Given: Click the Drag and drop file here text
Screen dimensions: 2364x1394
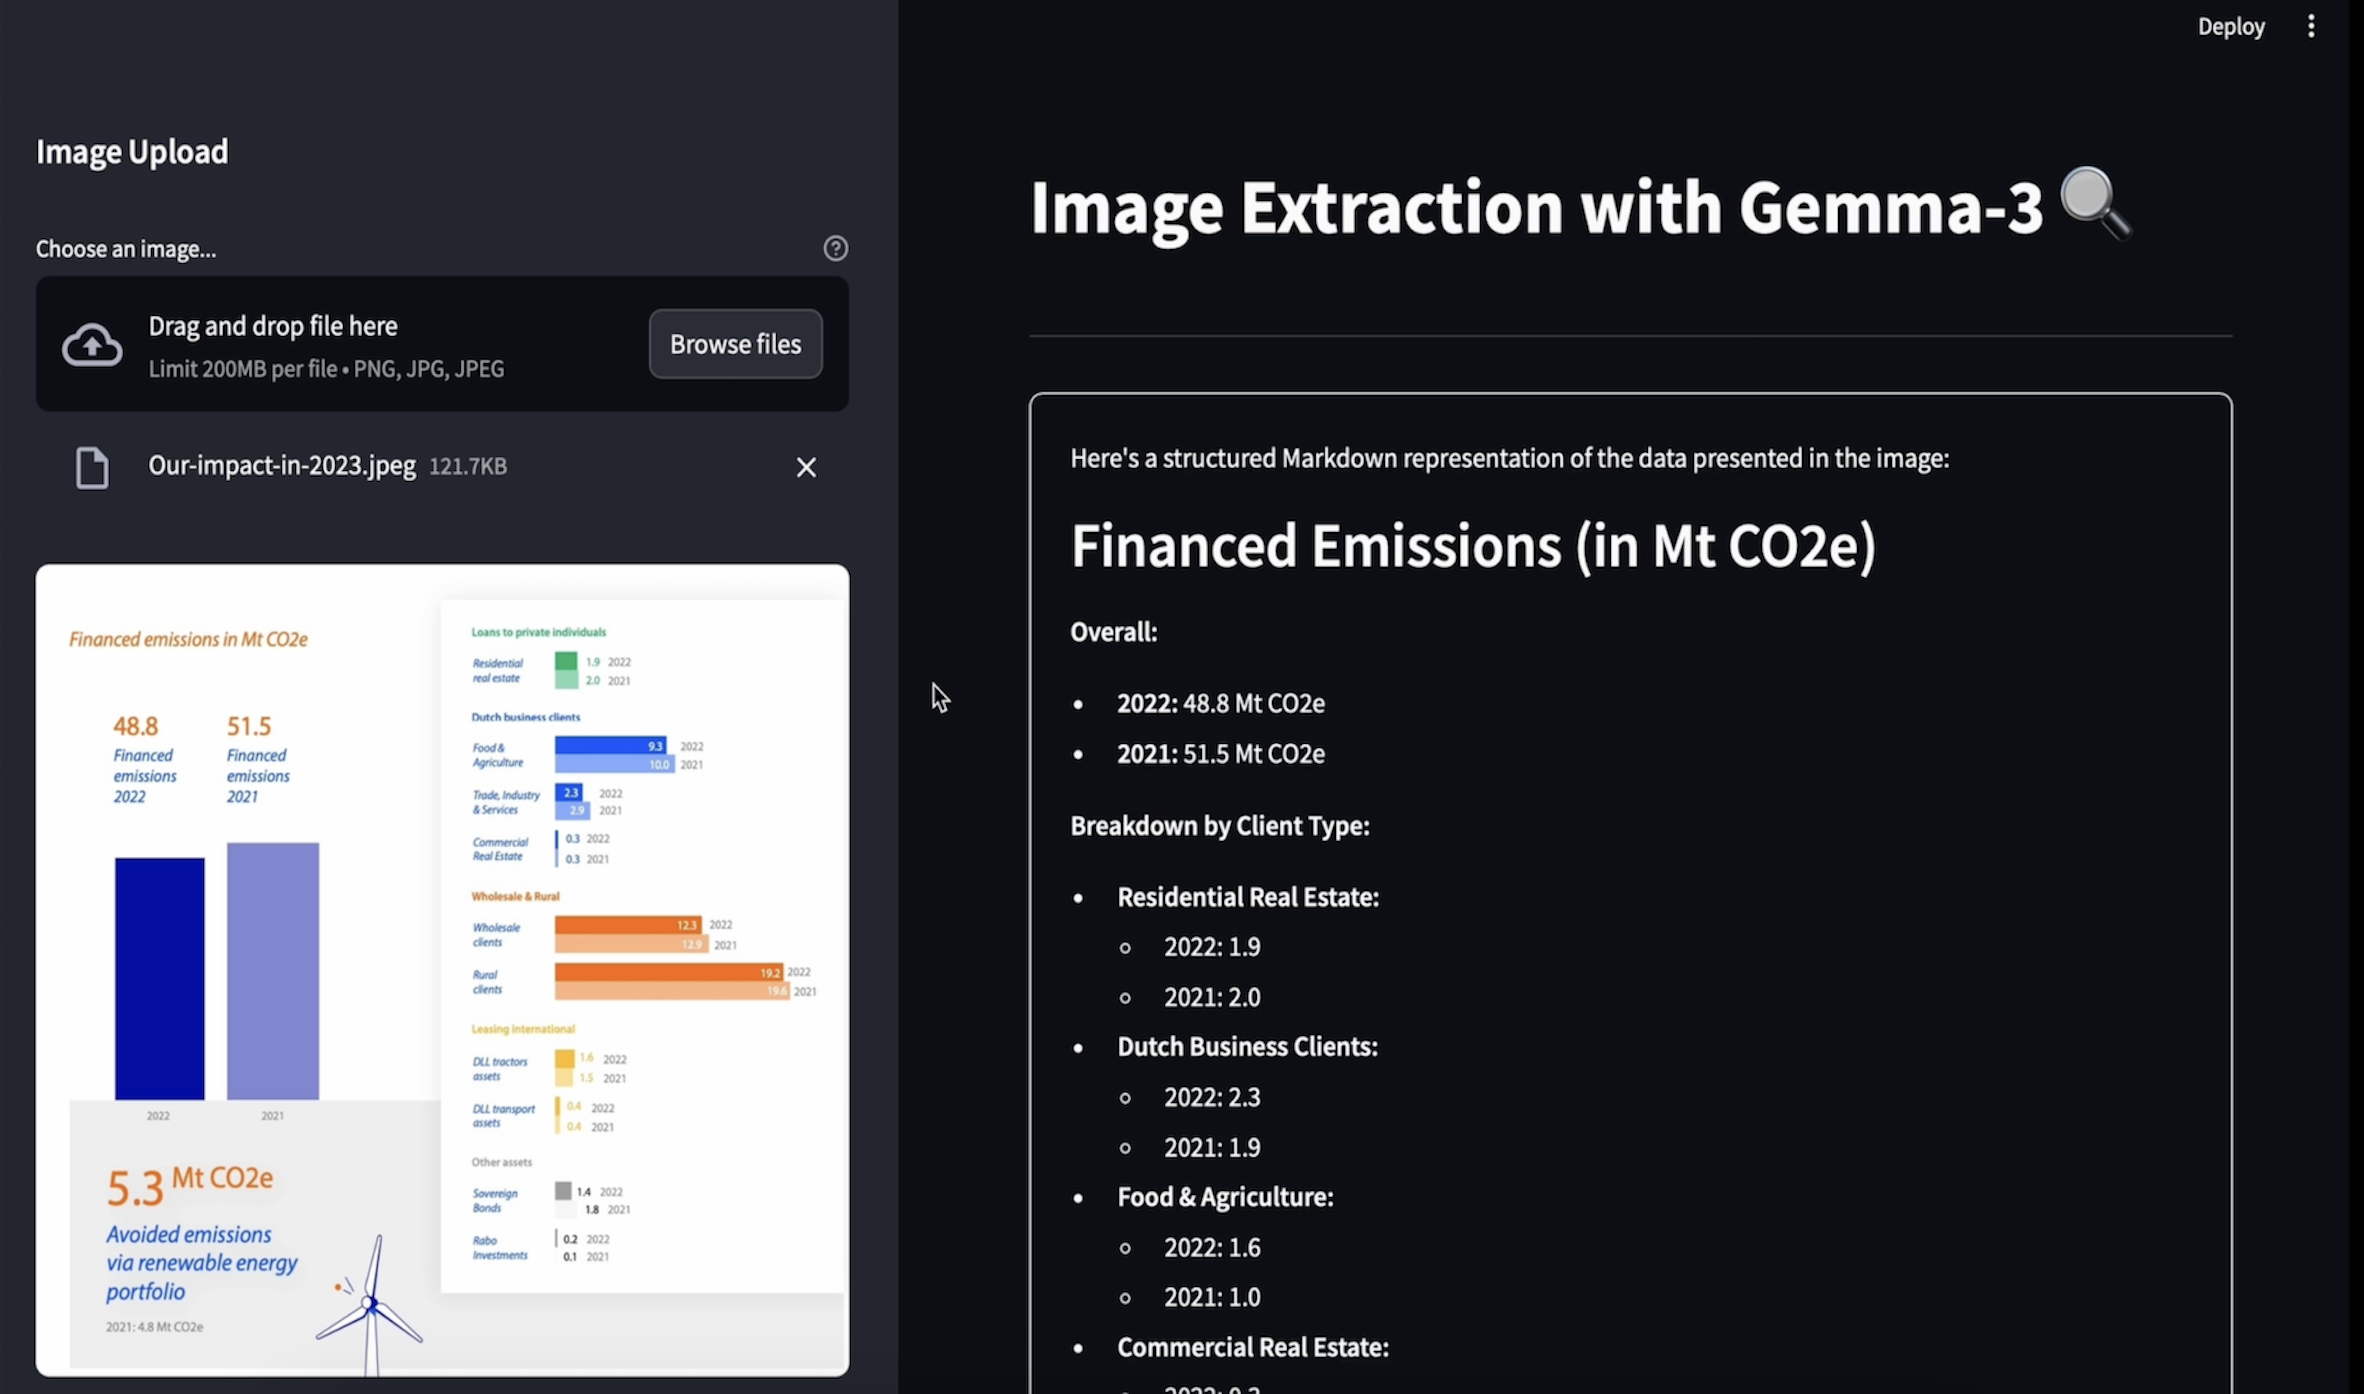Looking at the screenshot, I should coord(272,326).
